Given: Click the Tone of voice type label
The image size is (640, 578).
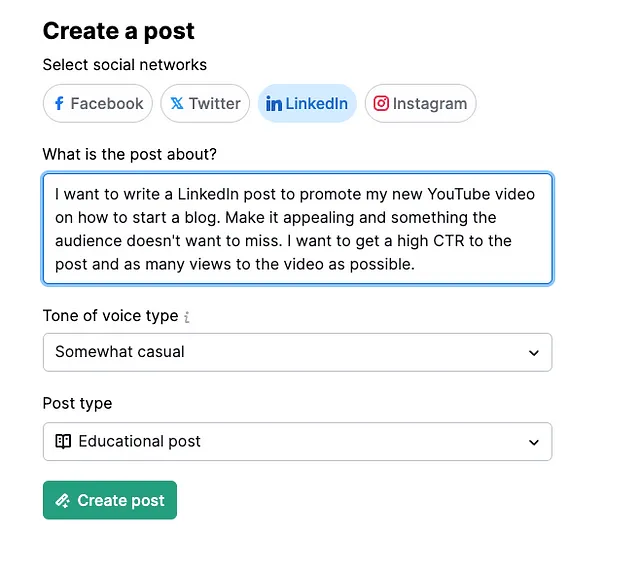Looking at the screenshot, I should point(111,316).
